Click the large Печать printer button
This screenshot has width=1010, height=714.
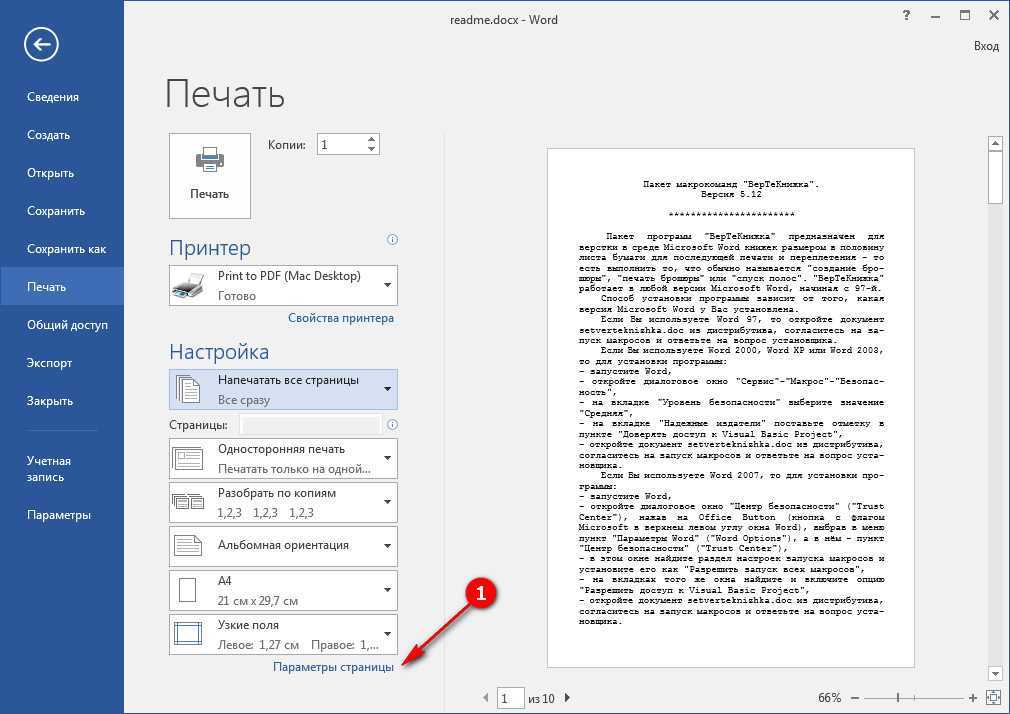tap(210, 176)
